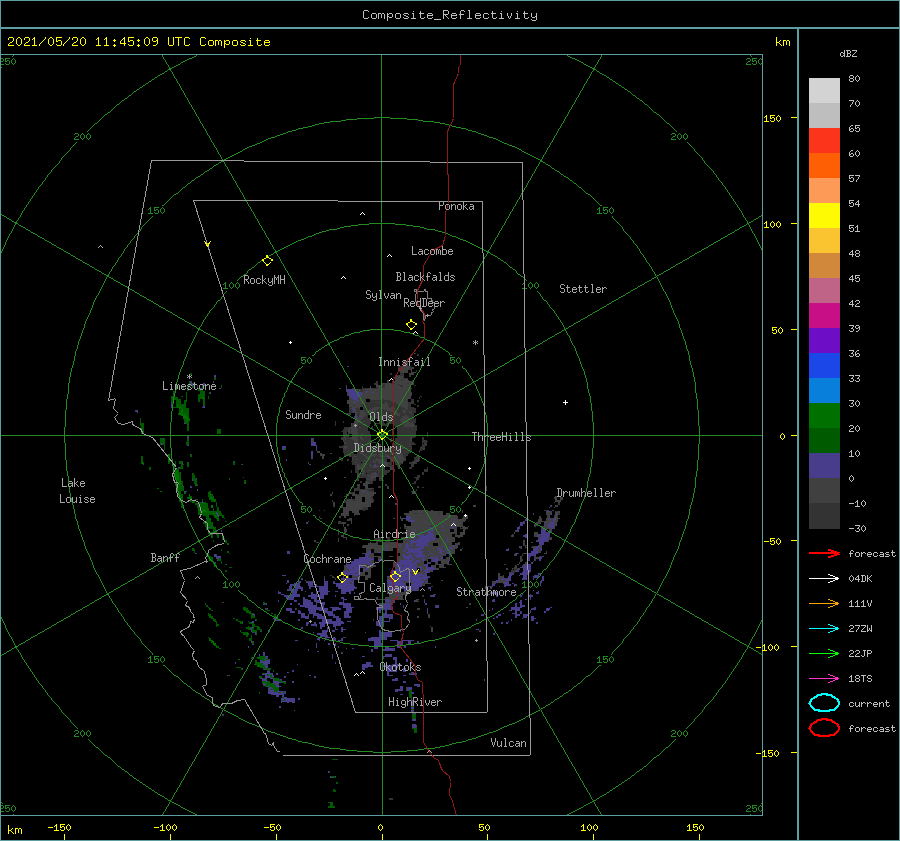The height and width of the screenshot is (841, 900).
Task: Click the red forecast arrow in legend
Action: pos(824,553)
